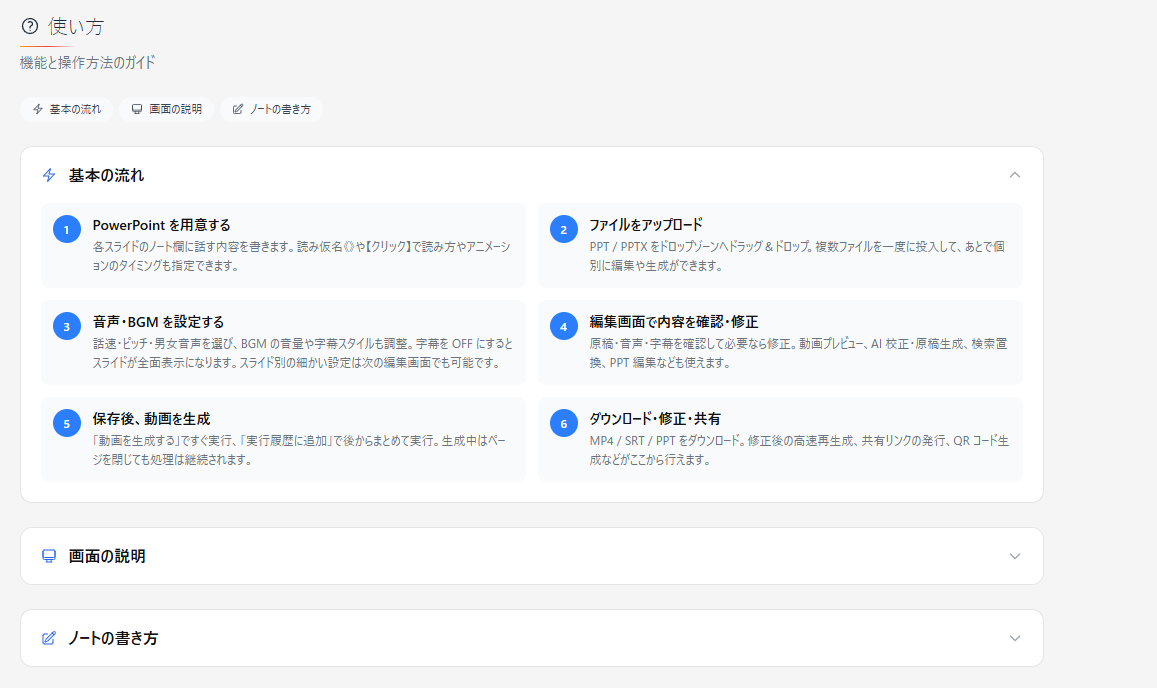Click description starting 「動画を生成する」ですぐ実行
1157x688 pixels.
pos(299,450)
